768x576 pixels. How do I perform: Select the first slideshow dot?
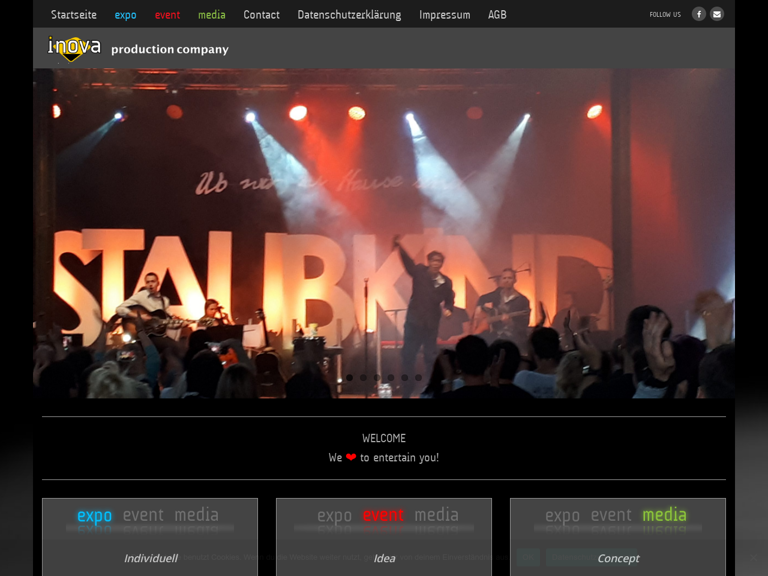(x=349, y=378)
